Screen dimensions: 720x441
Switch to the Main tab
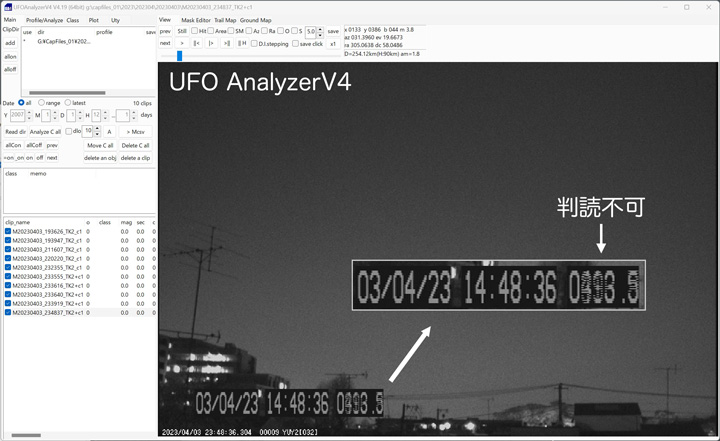click(x=10, y=20)
